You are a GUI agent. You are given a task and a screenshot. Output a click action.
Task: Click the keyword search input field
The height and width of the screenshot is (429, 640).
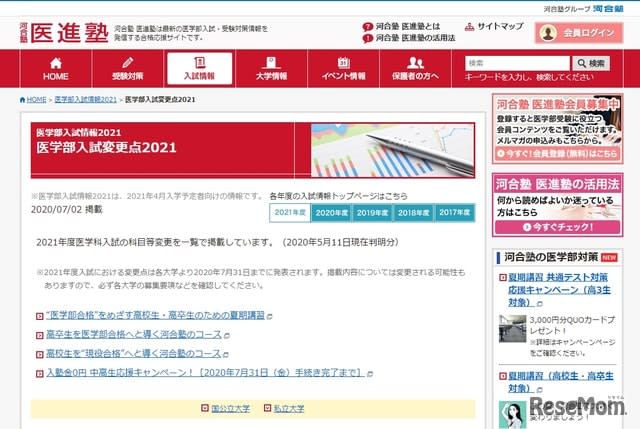click(x=517, y=63)
